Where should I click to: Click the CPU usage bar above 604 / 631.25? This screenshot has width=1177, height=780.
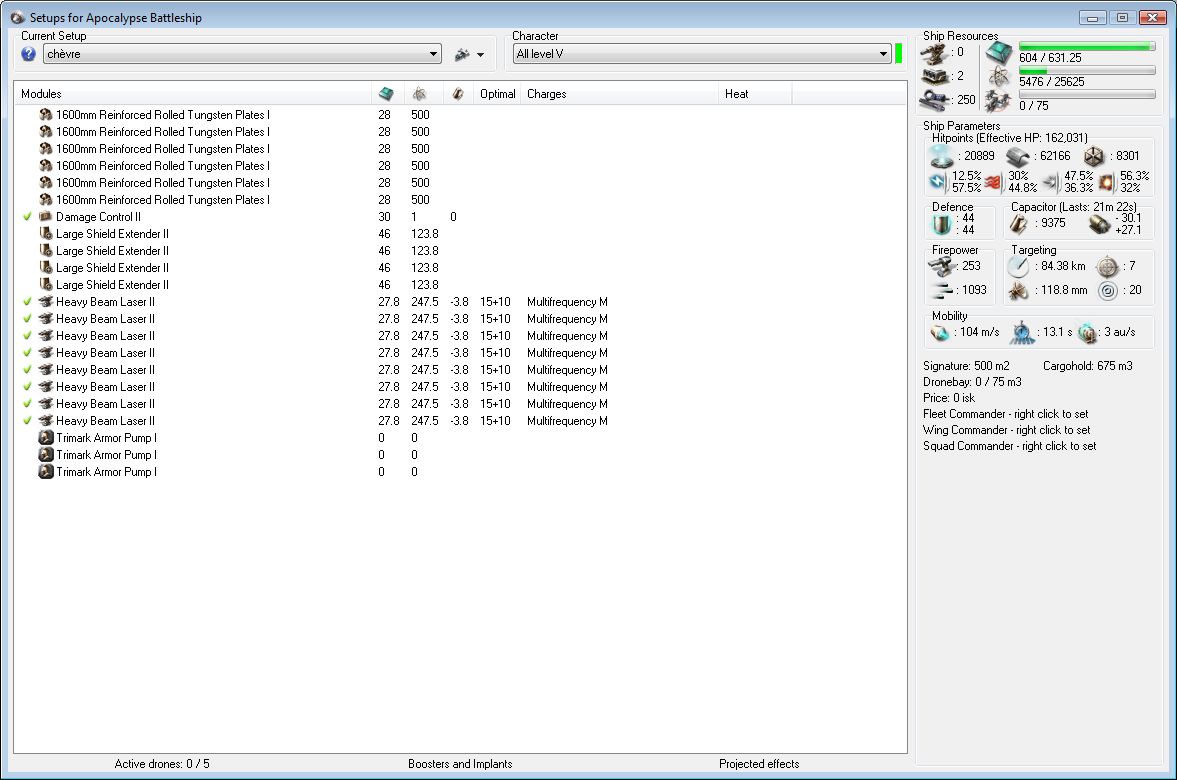click(x=1087, y=47)
